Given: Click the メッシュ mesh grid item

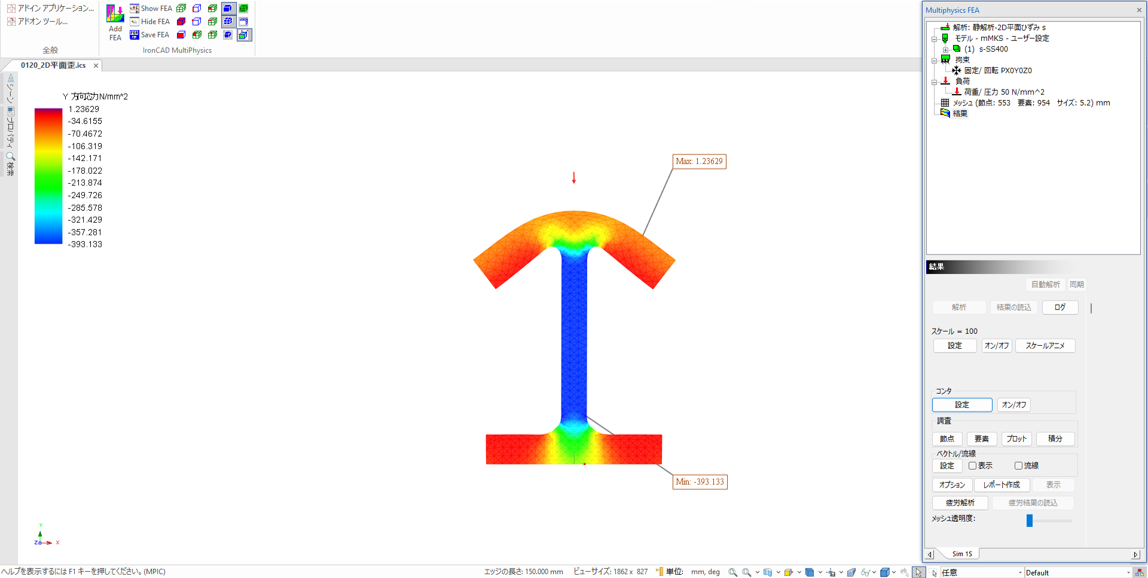Looking at the screenshot, I should click(944, 103).
